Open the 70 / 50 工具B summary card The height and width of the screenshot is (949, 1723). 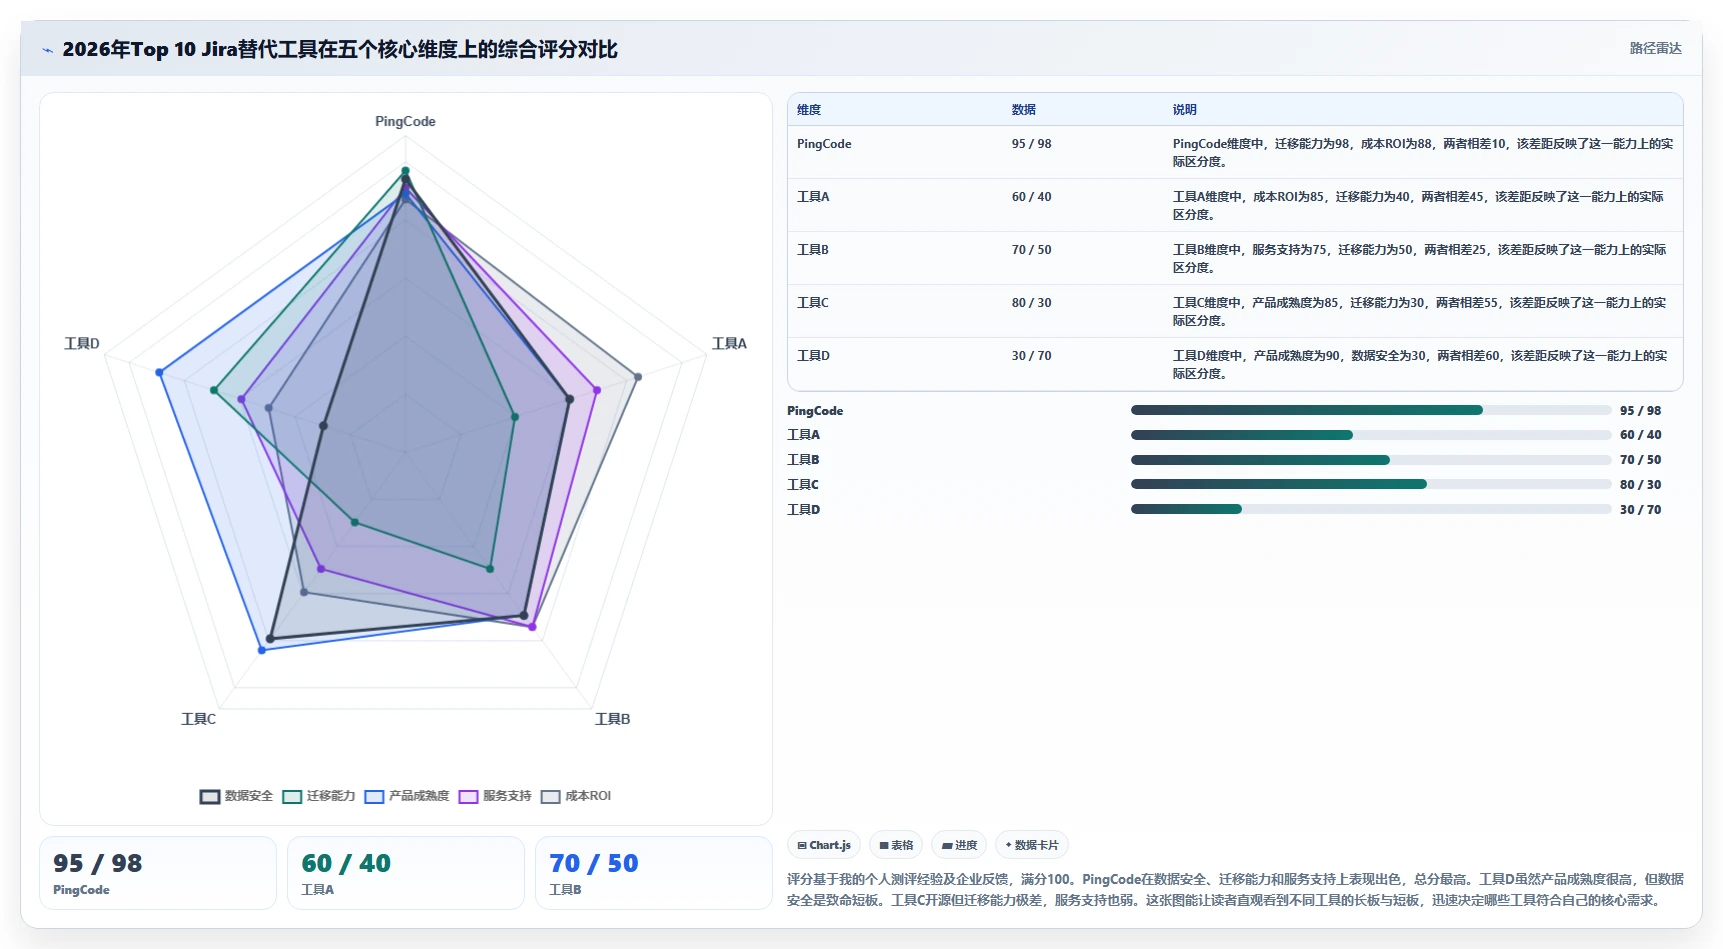654,873
